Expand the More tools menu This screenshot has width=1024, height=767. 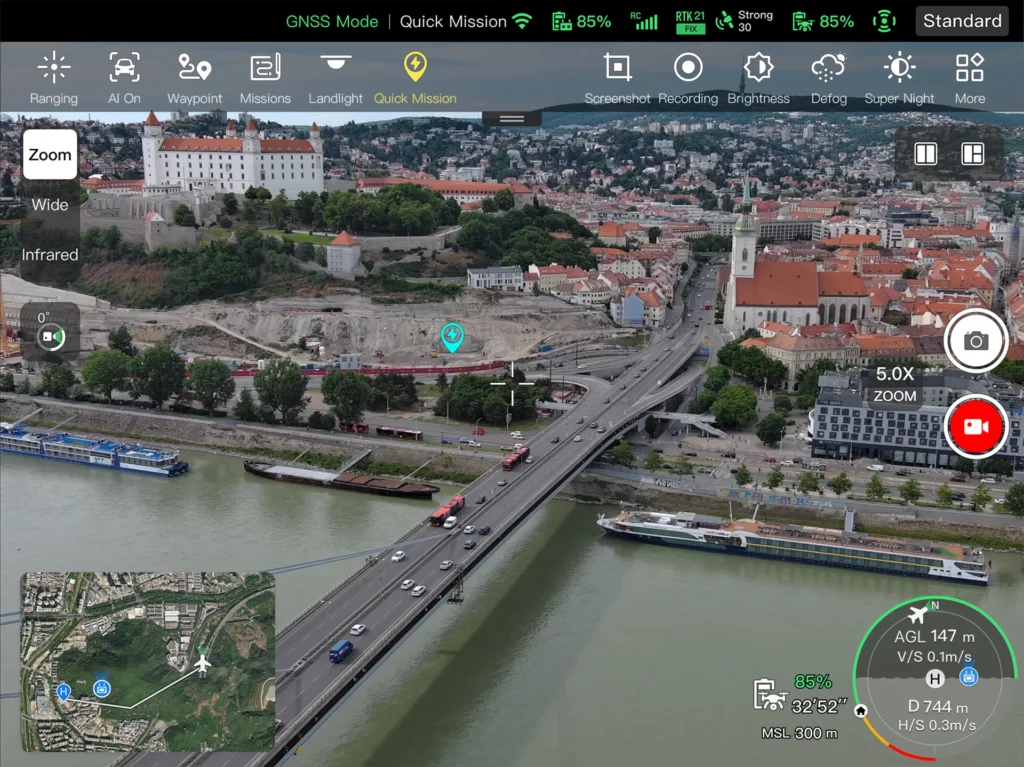pyautogui.click(x=969, y=78)
